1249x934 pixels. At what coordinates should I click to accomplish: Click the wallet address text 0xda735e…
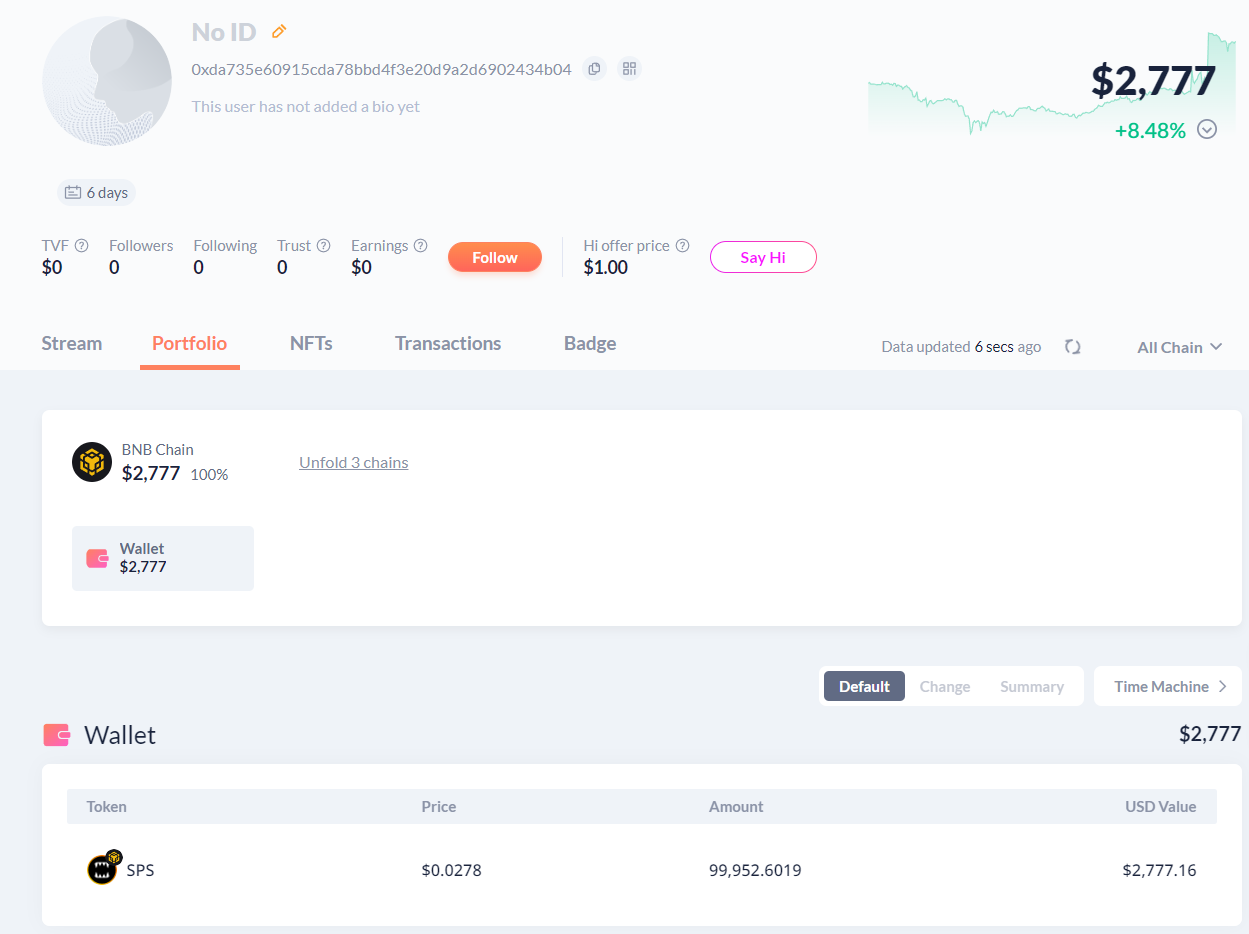click(x=382, y=69)
